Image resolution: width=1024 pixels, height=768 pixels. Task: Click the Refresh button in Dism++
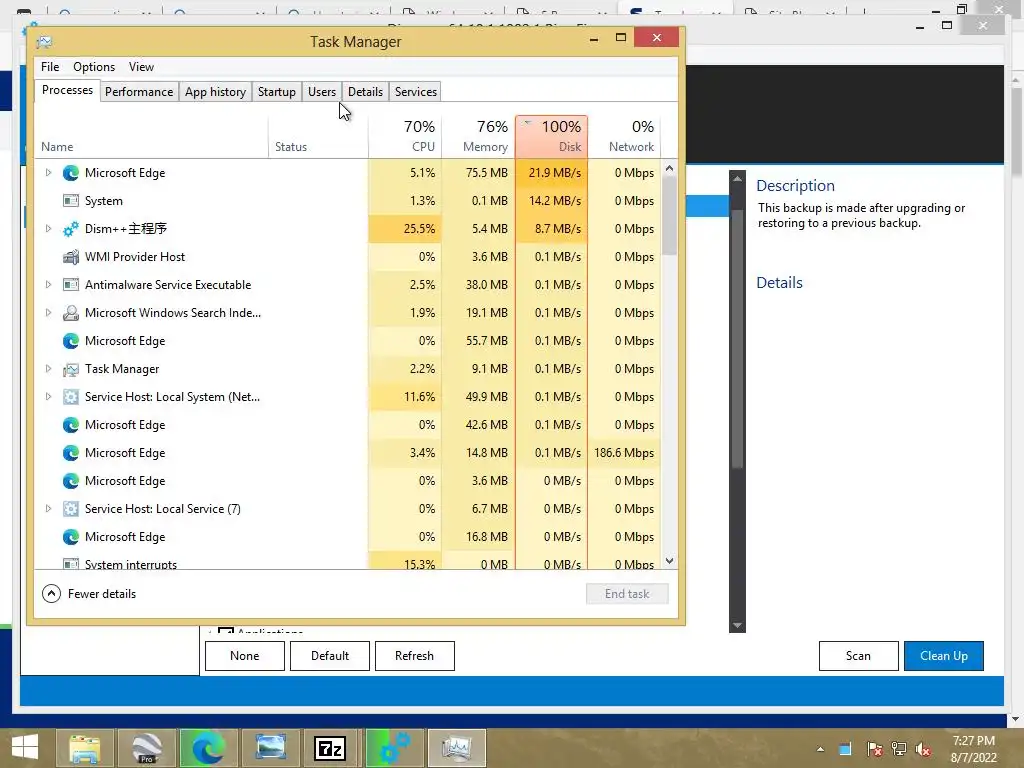(415, 656)
